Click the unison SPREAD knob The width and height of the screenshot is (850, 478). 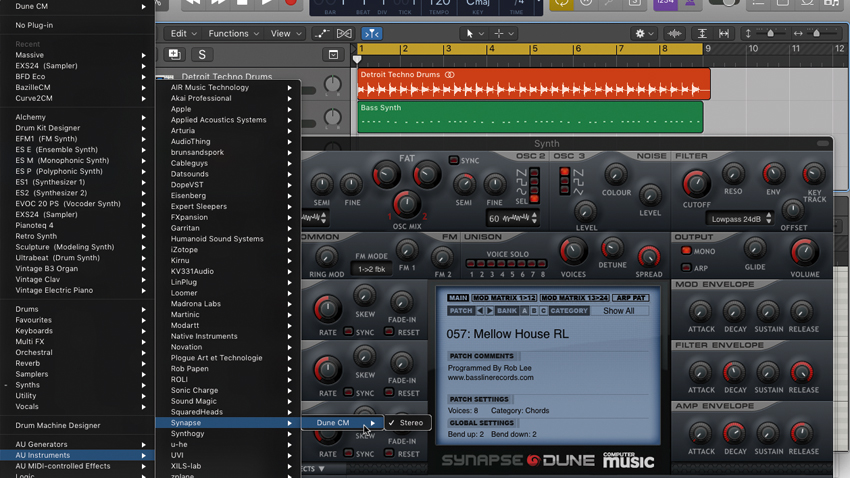coord(649,256)
